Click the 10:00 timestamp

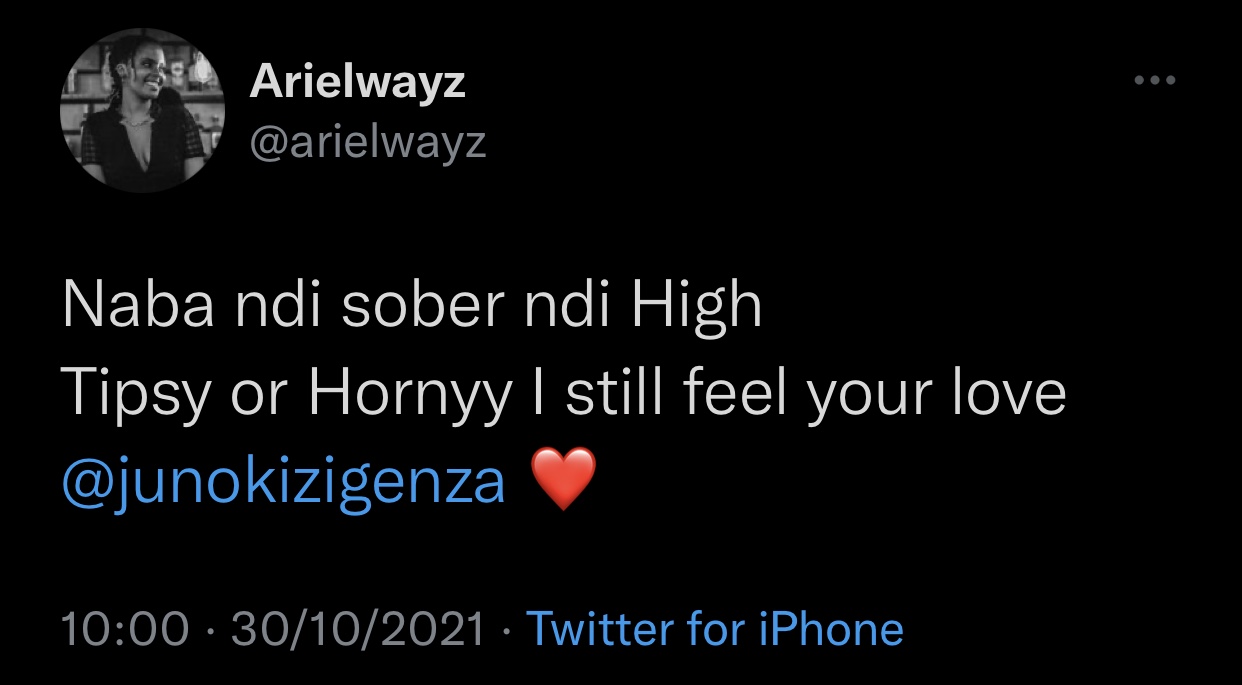(x=125, y=629)
